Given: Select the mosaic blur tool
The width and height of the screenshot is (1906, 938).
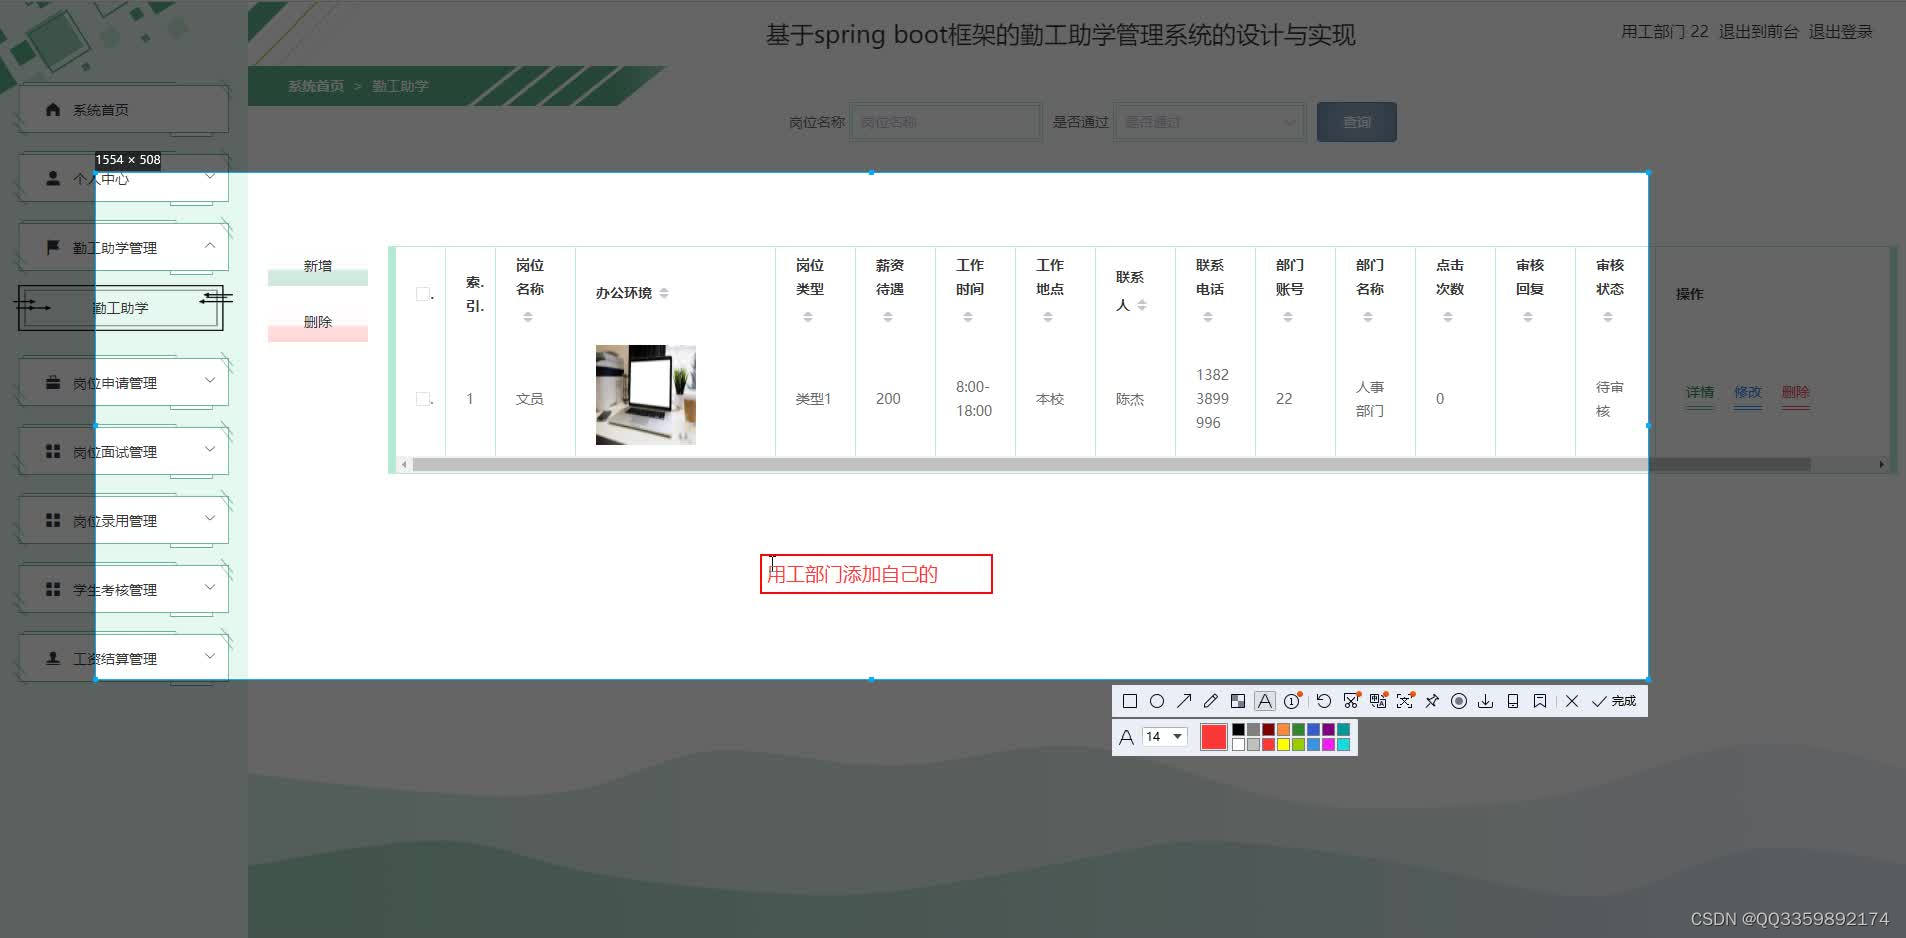Looking at the screenshot, I should click(x=1238, y=701).
